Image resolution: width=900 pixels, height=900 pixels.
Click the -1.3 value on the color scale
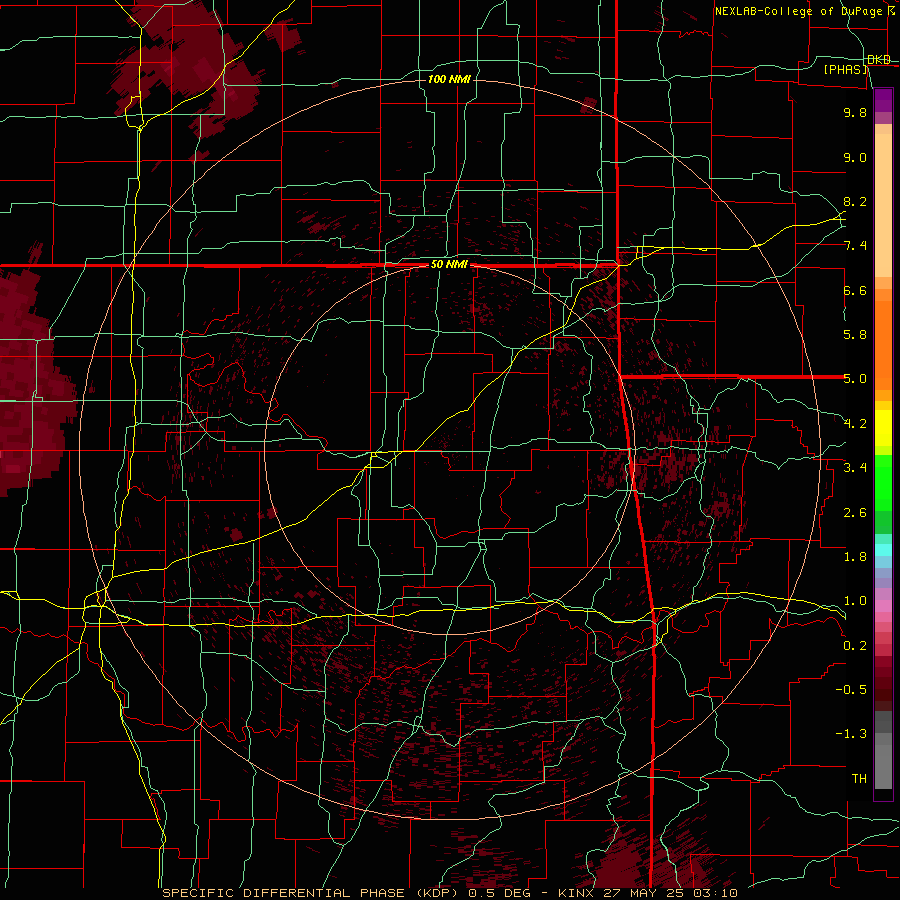tap(851, 734)
